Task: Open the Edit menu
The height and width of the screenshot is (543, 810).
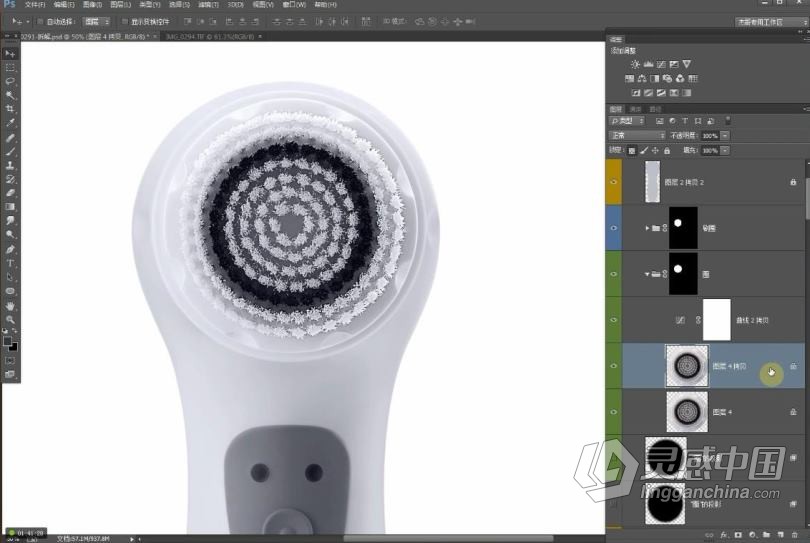Action: (x=64, y=5)
